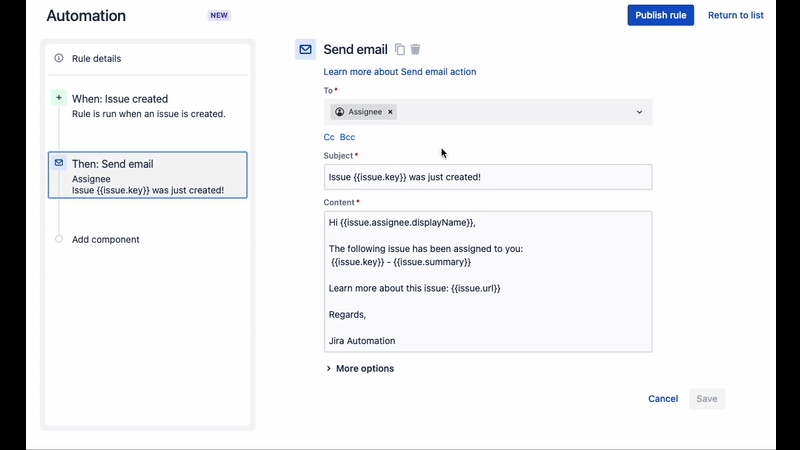The width and height of the screenshot is (800, 450).
Task: Open the To recipients dropdown arrow
Action: coord(639,112)
